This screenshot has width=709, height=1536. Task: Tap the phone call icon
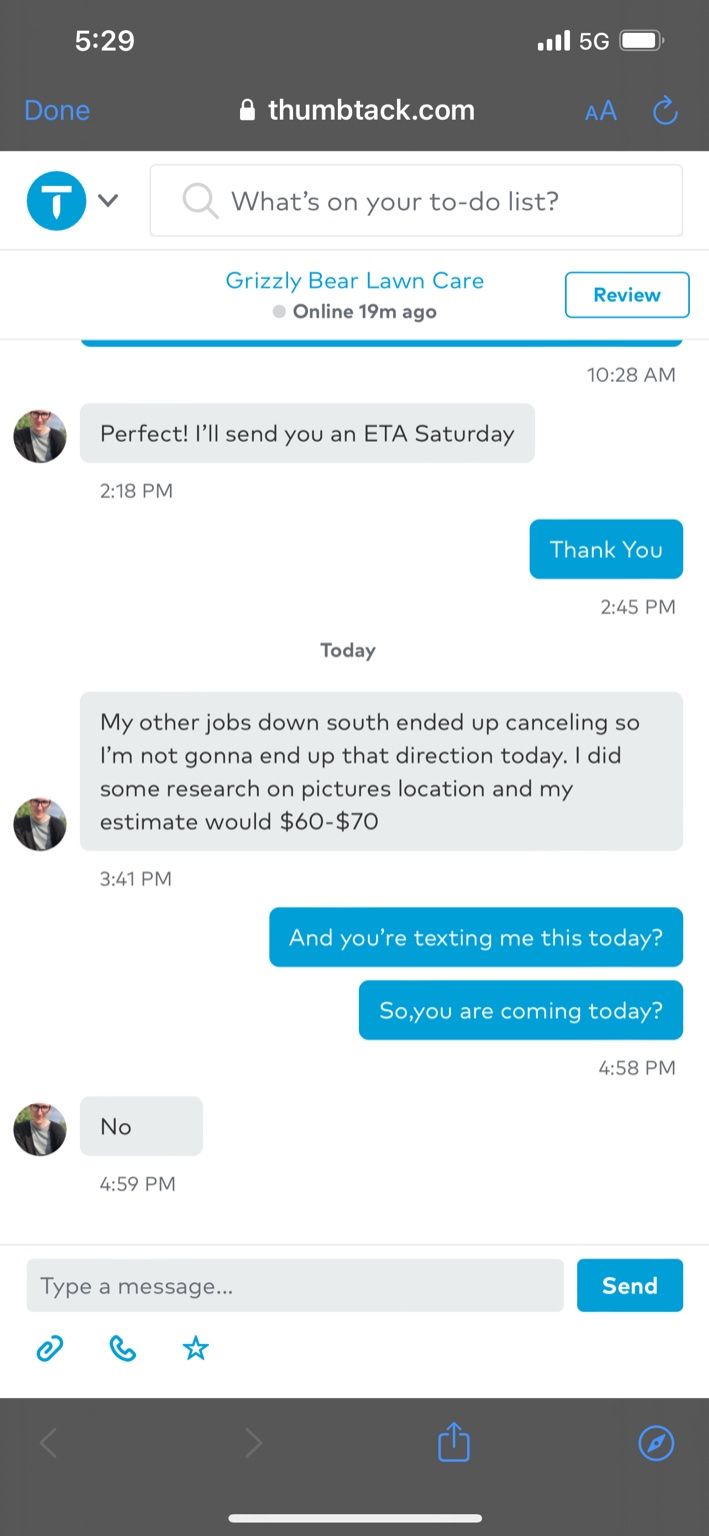tap(123, 1349)
